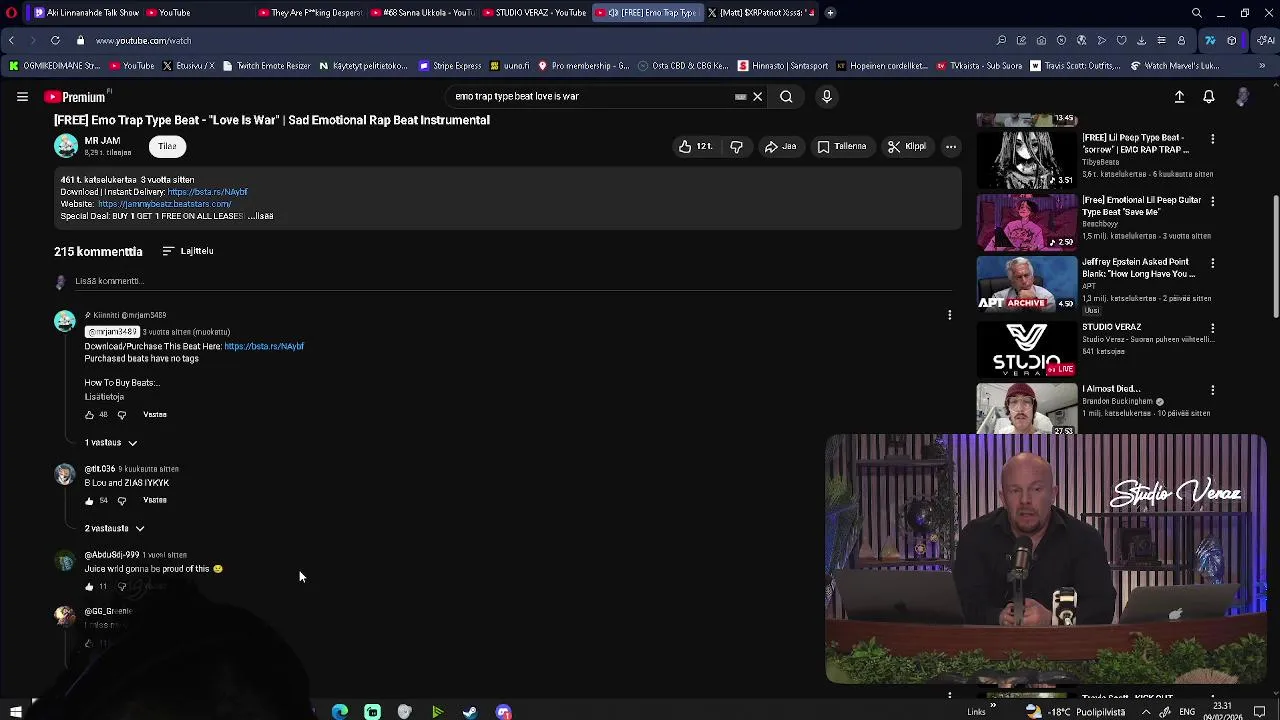The height and width of the screenshot is (720, 1280).
Task: Open Microsoft Edge from the taskbar
Action: point(340,712)
